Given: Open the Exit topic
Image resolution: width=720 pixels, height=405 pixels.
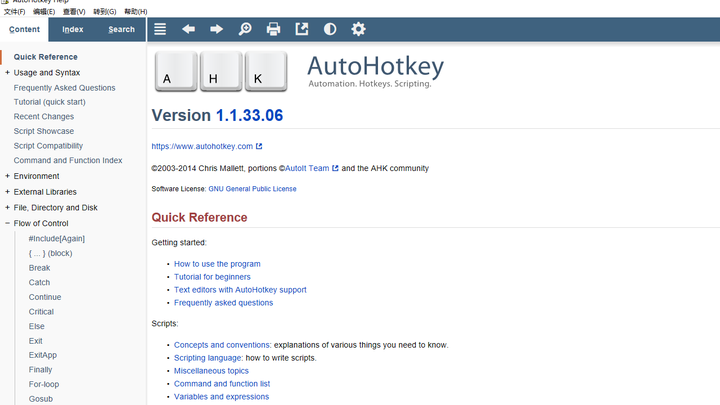Looking at the screenshot, I should point(35,341).
